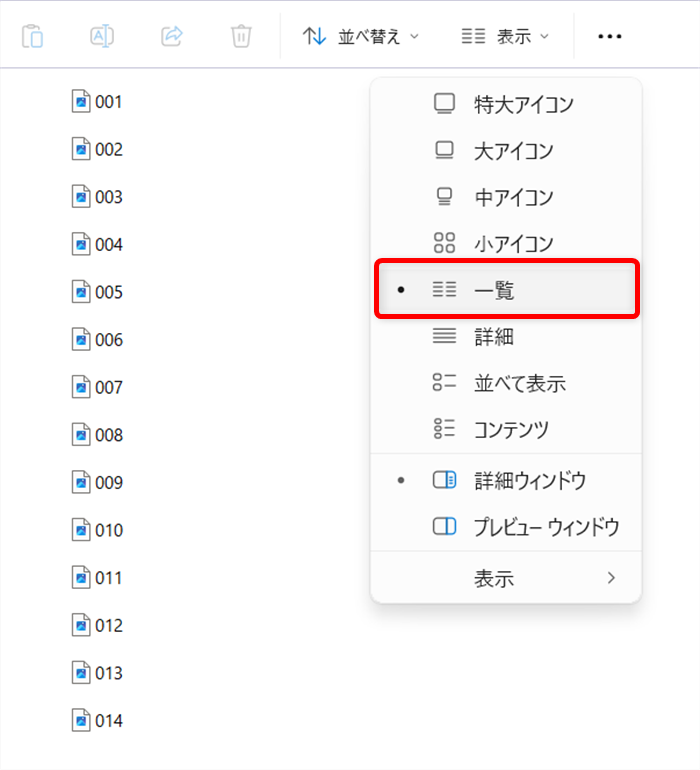Click the image file icon for 001
Screen dimensions: 700x770
tap(81, 101)
